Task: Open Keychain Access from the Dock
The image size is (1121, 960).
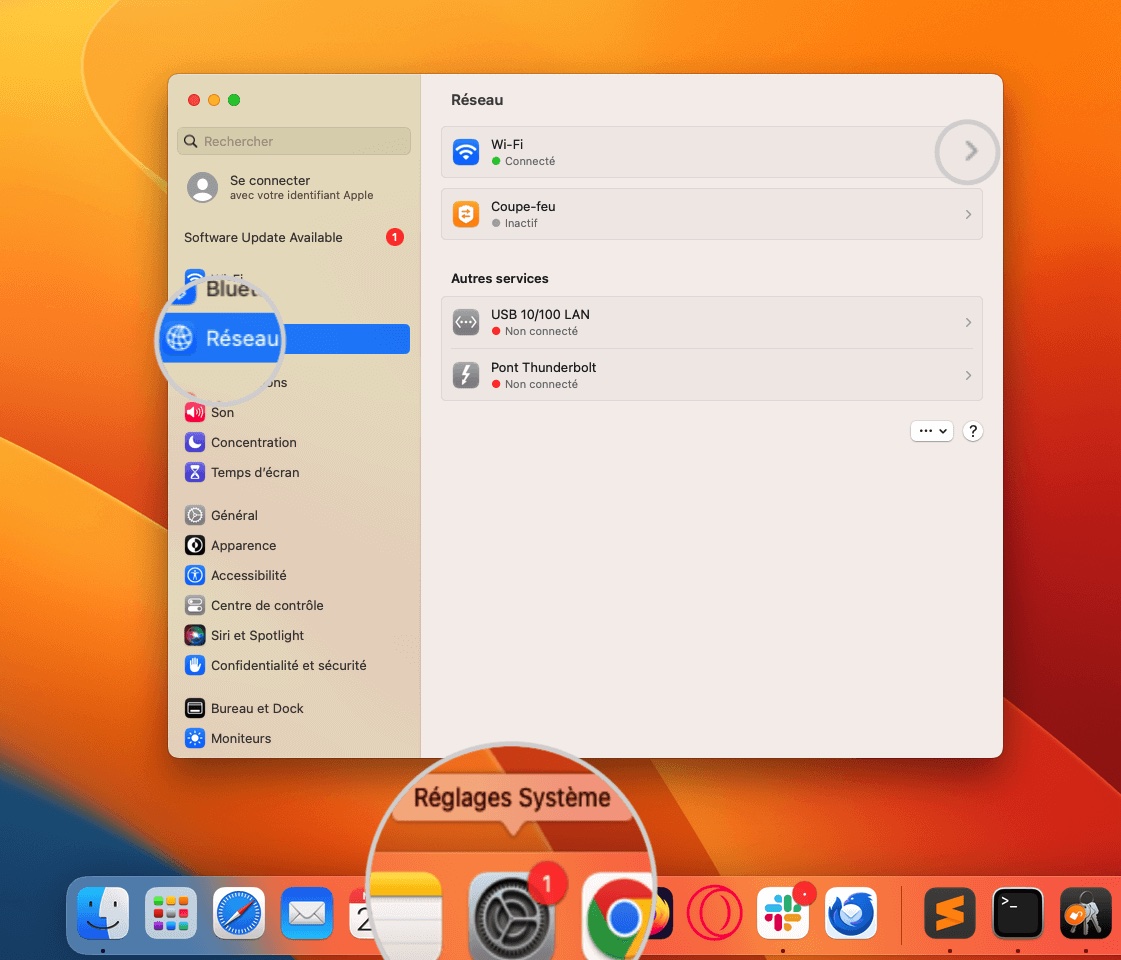Action: click(1085, 913)
